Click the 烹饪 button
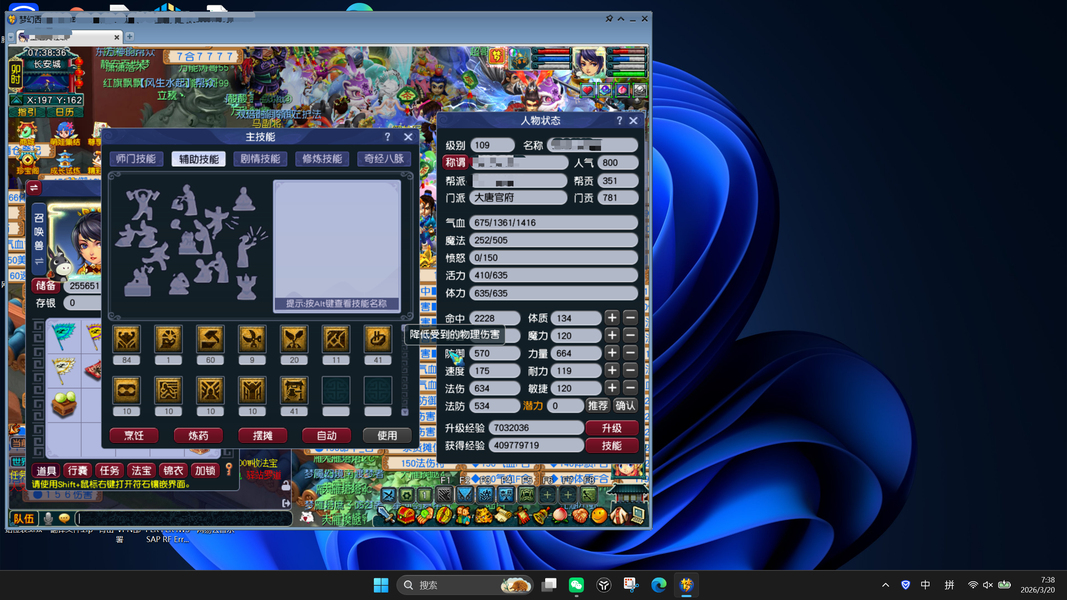Image resolution: width=1067 pixels, height=600 pixels. (134, 435)
